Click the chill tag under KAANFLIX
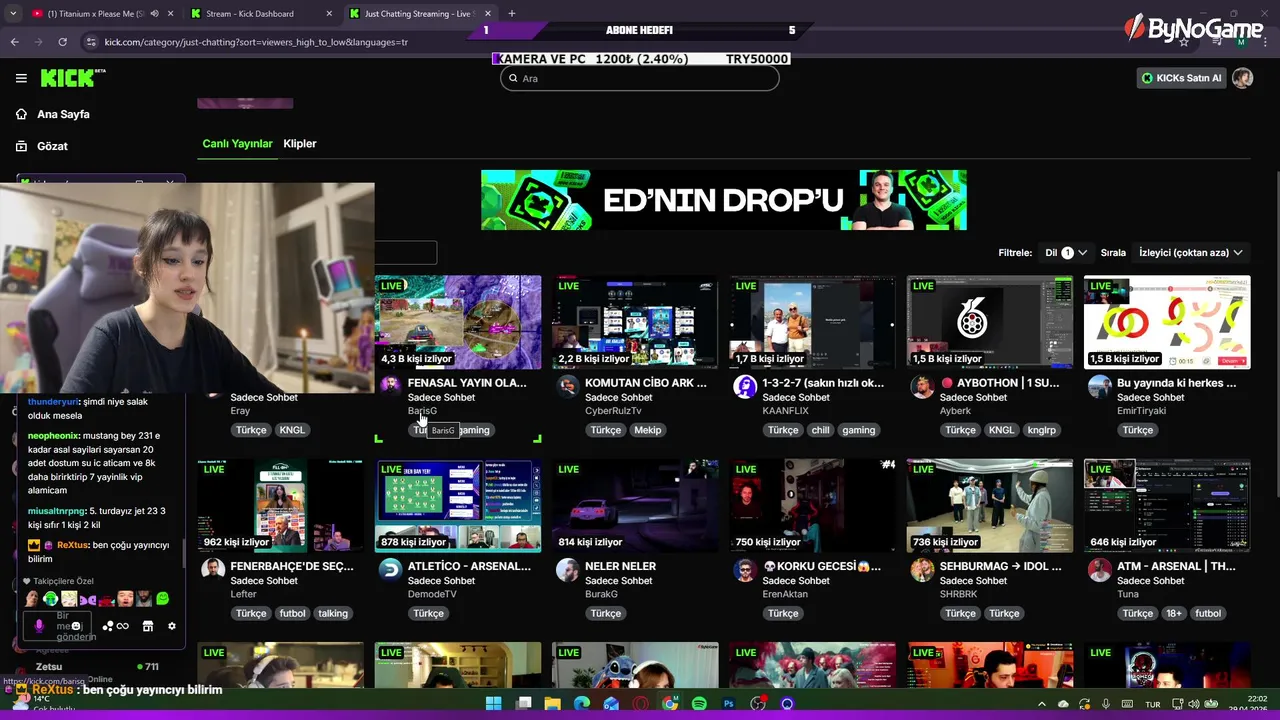Image resolution: width=1280 pixels, height=720 pixels. [821, 430]
